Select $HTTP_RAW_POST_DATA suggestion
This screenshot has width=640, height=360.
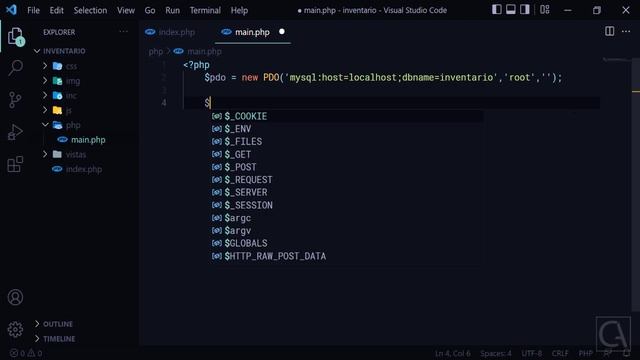[347, 256]
